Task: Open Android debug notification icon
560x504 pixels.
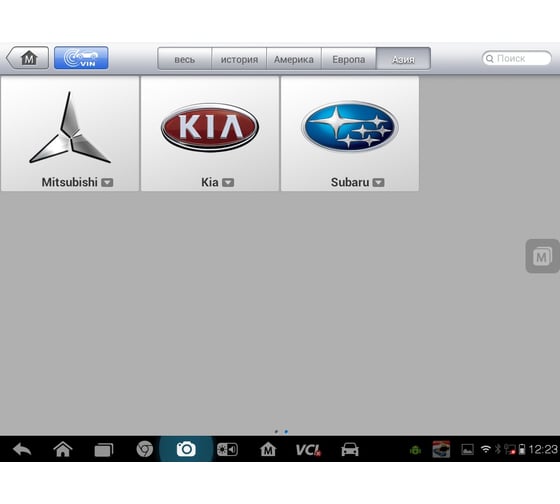Action: (415, 450)
